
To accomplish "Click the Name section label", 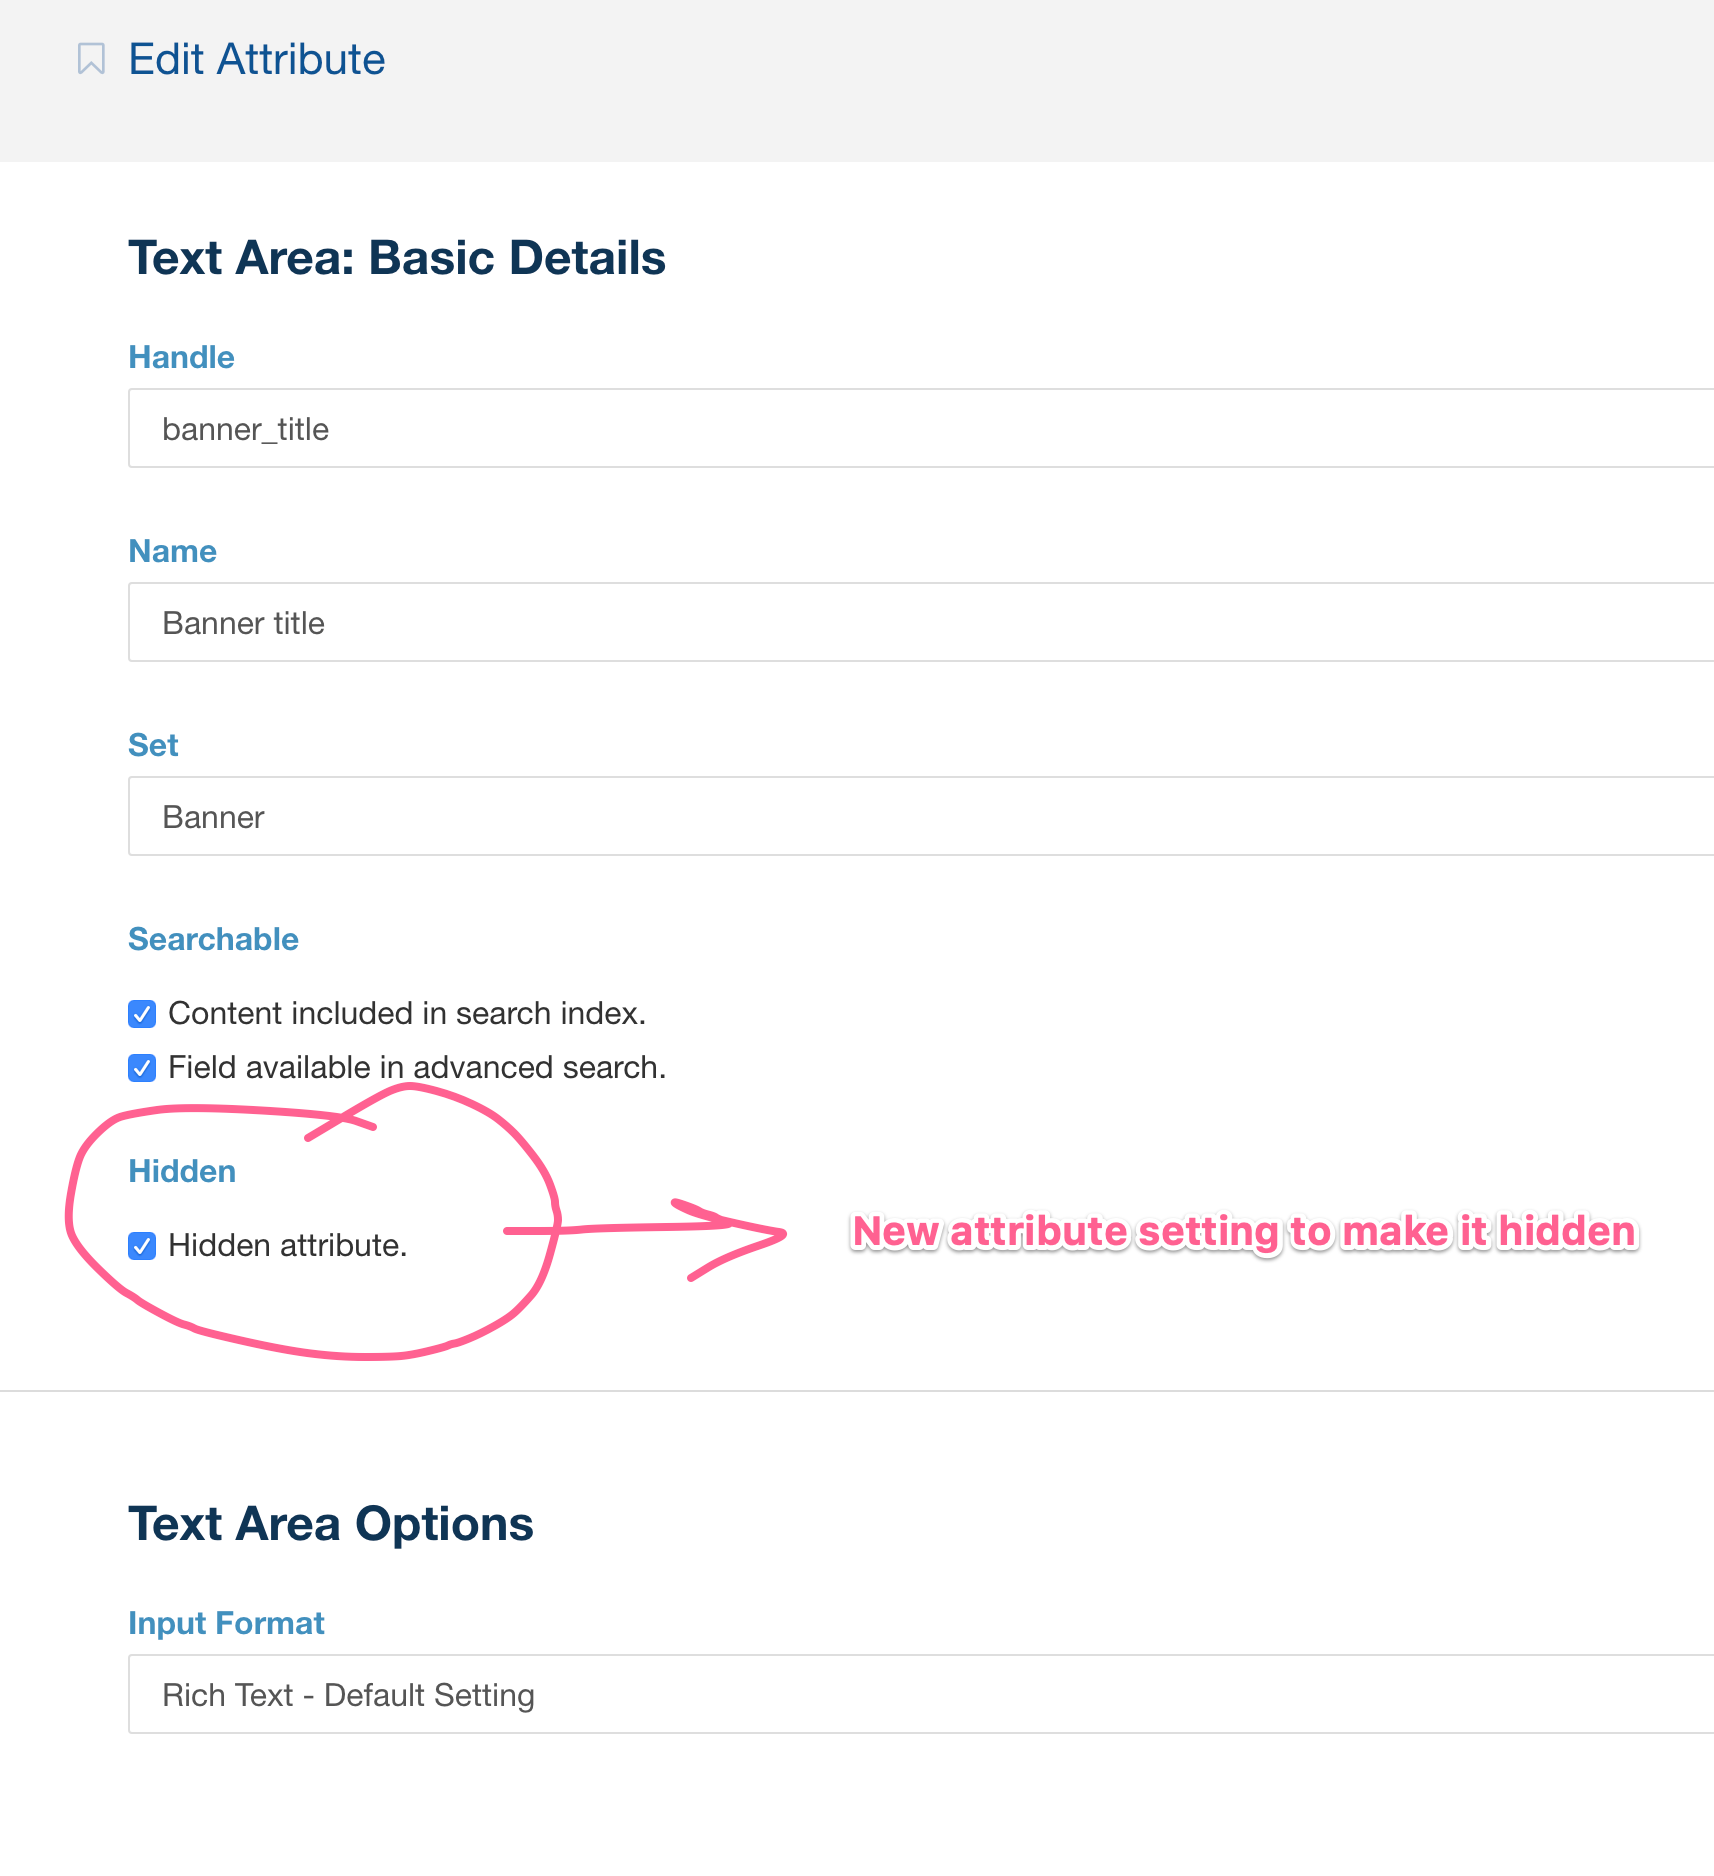I will pos(172,550).
